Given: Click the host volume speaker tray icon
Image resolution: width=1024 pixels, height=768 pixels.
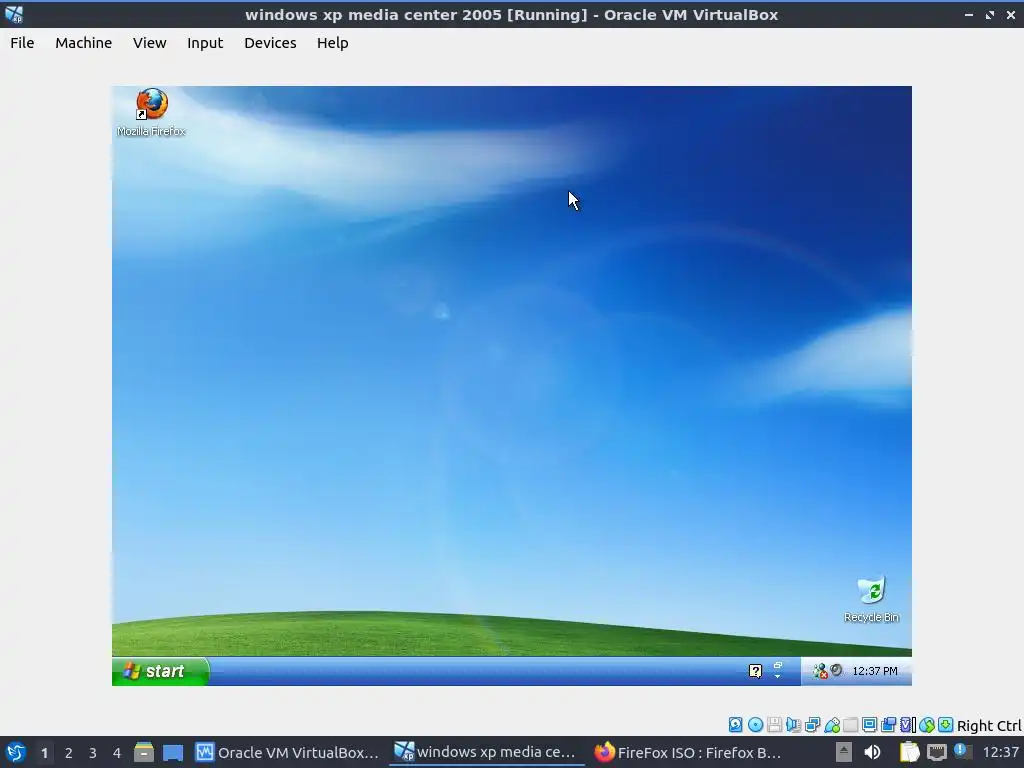Looking at the screenshot, I should click(x=872, y=752).
